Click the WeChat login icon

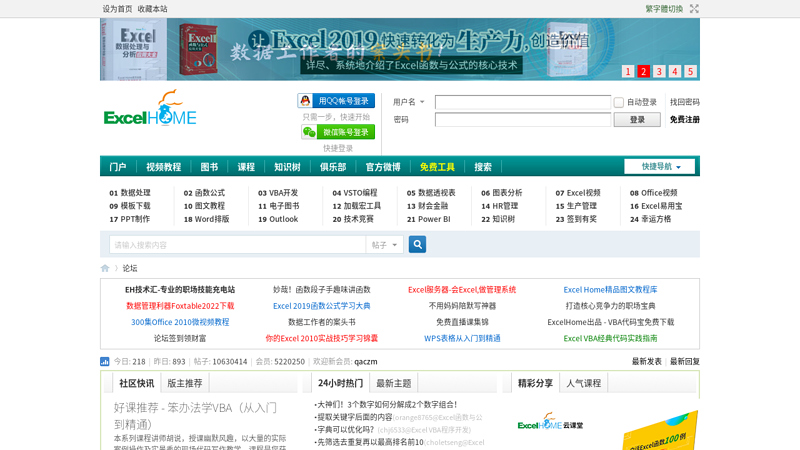tap(309, 132)
